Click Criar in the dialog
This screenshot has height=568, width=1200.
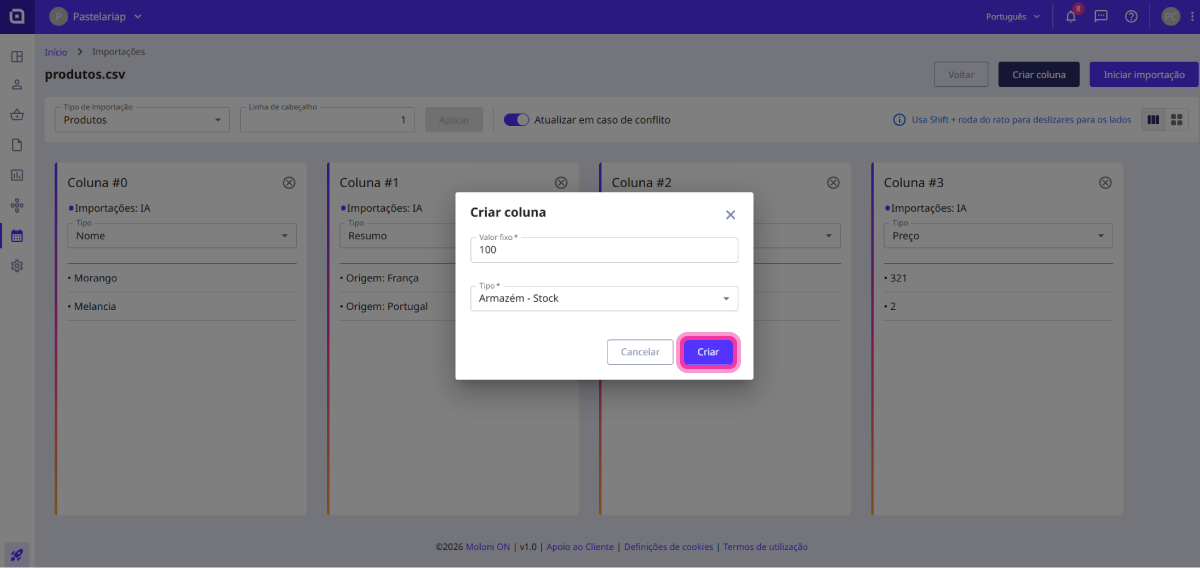(x=708, y=352)
